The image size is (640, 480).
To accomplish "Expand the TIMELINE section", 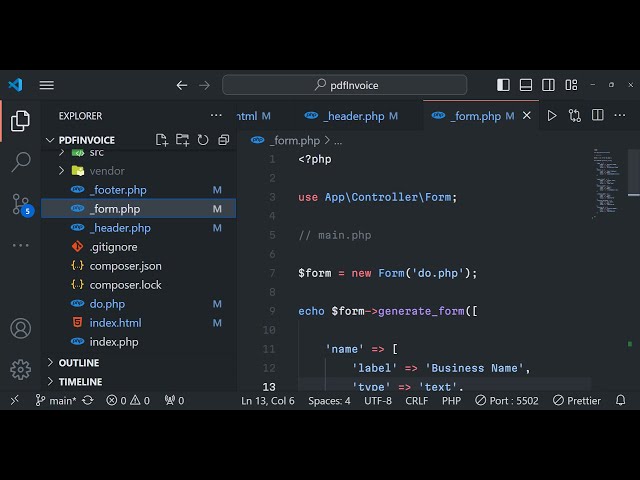I will [x=80, y=382].
